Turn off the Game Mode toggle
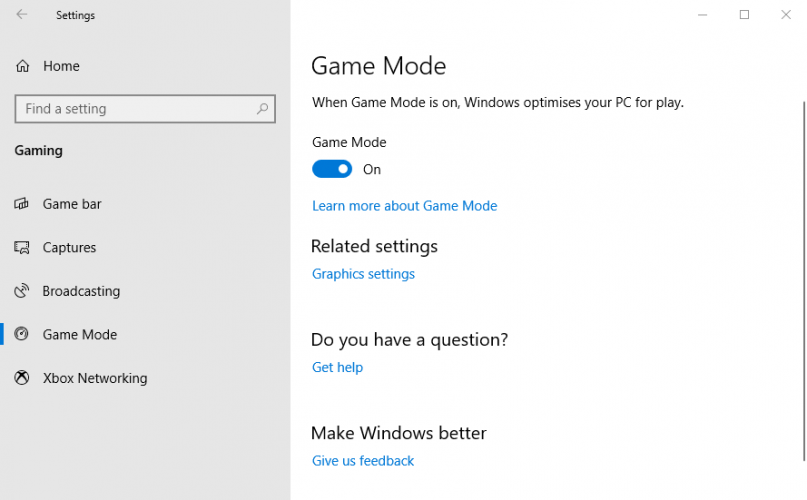 (x=332, y=169)
